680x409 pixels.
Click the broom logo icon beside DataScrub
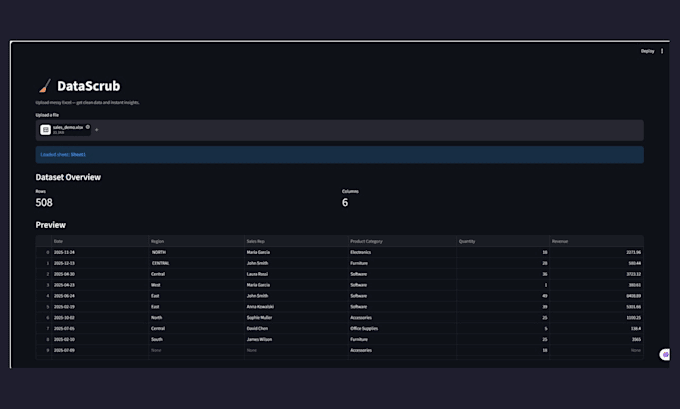pos(45,86)
